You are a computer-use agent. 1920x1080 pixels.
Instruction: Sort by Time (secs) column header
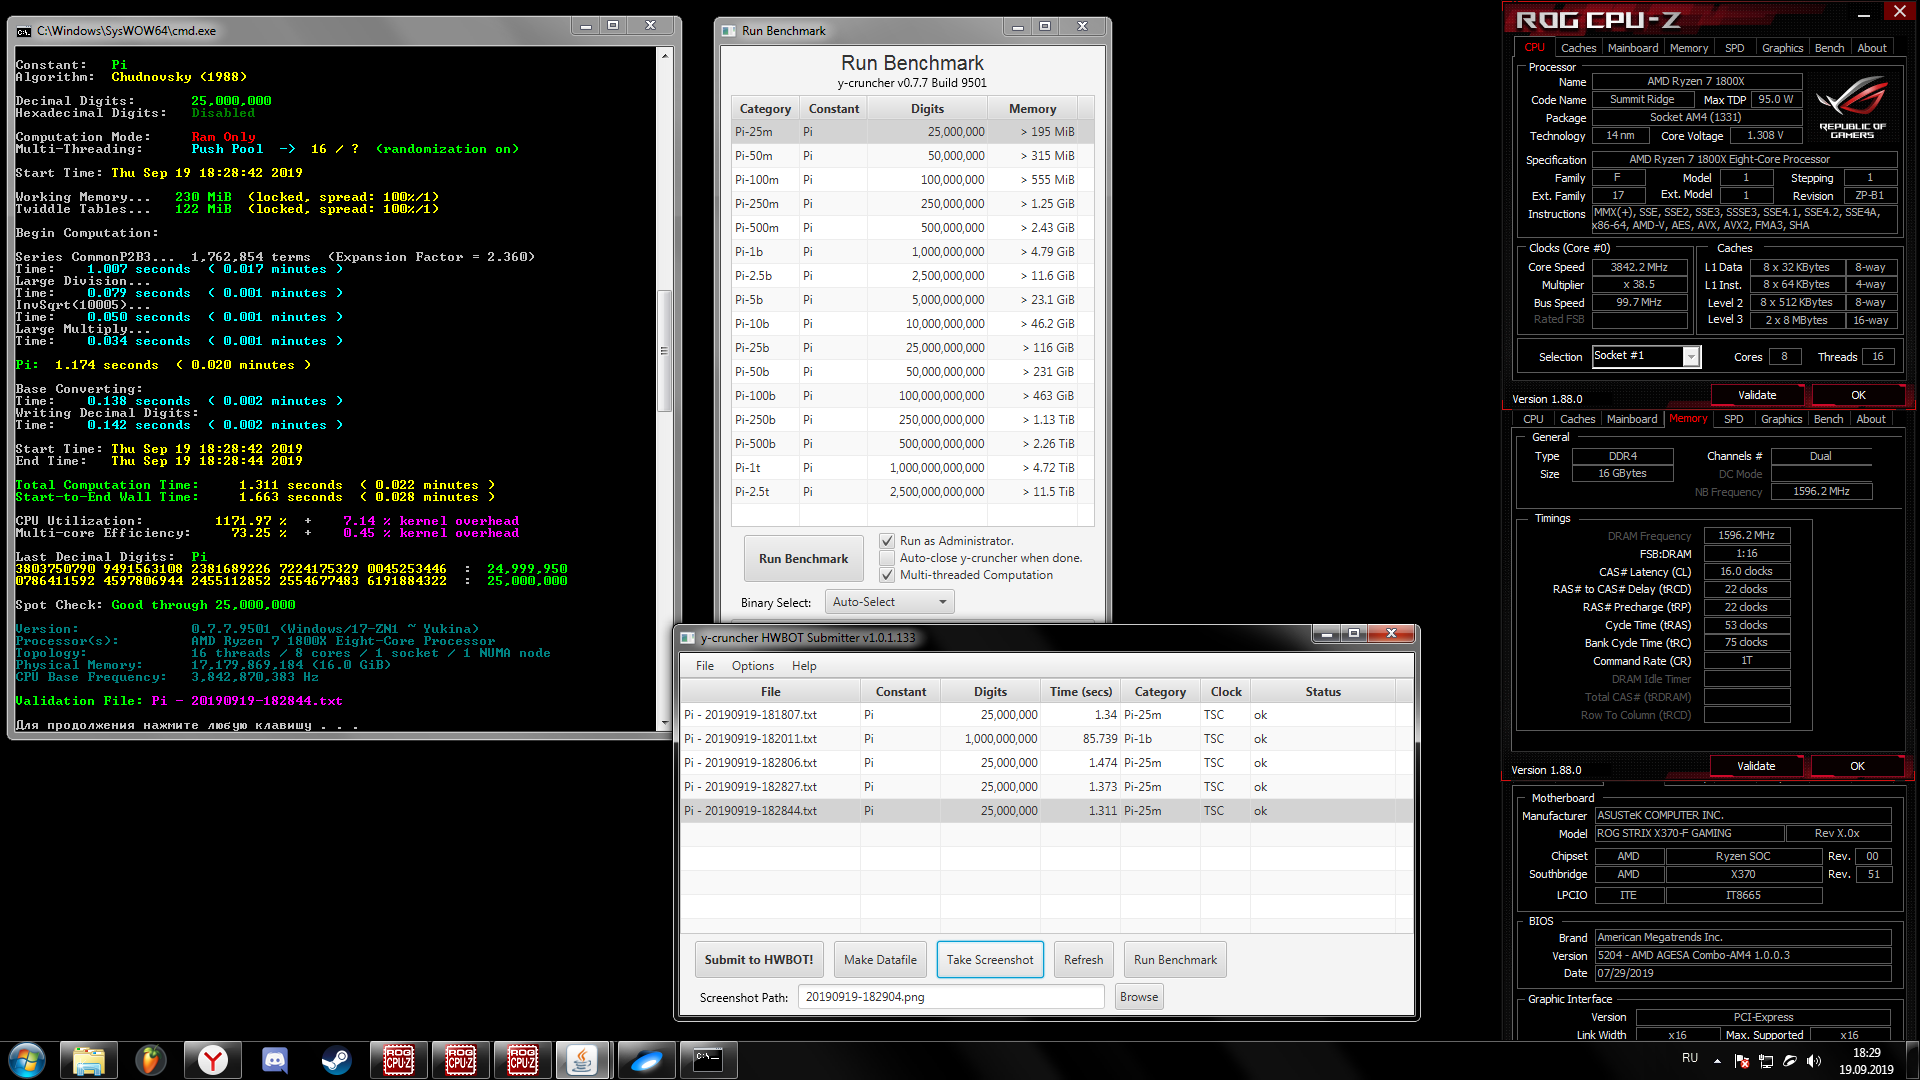coord(1081,692)
